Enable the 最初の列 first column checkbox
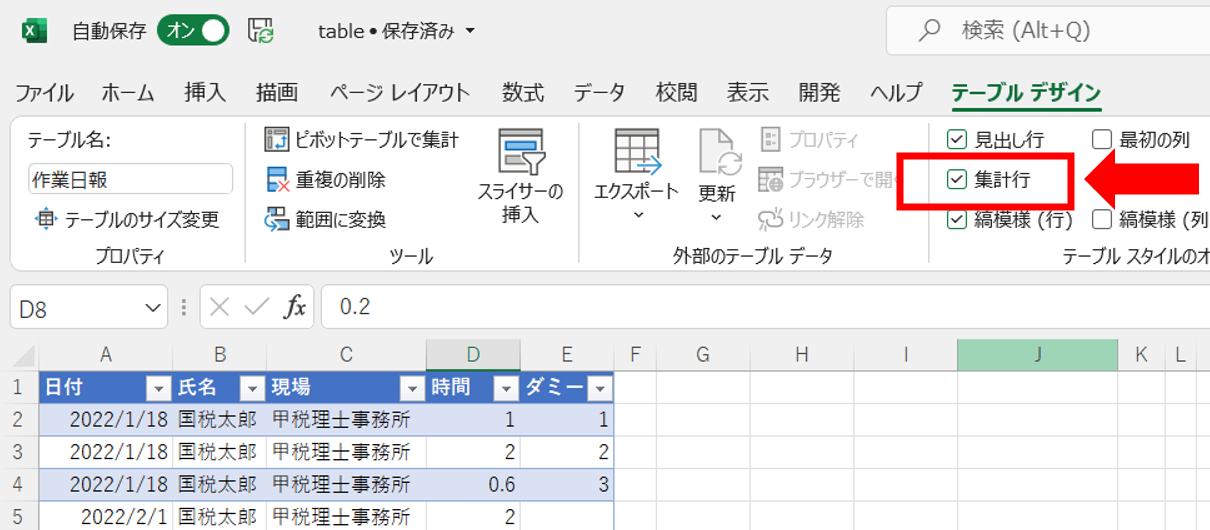 pos(1101,140)
